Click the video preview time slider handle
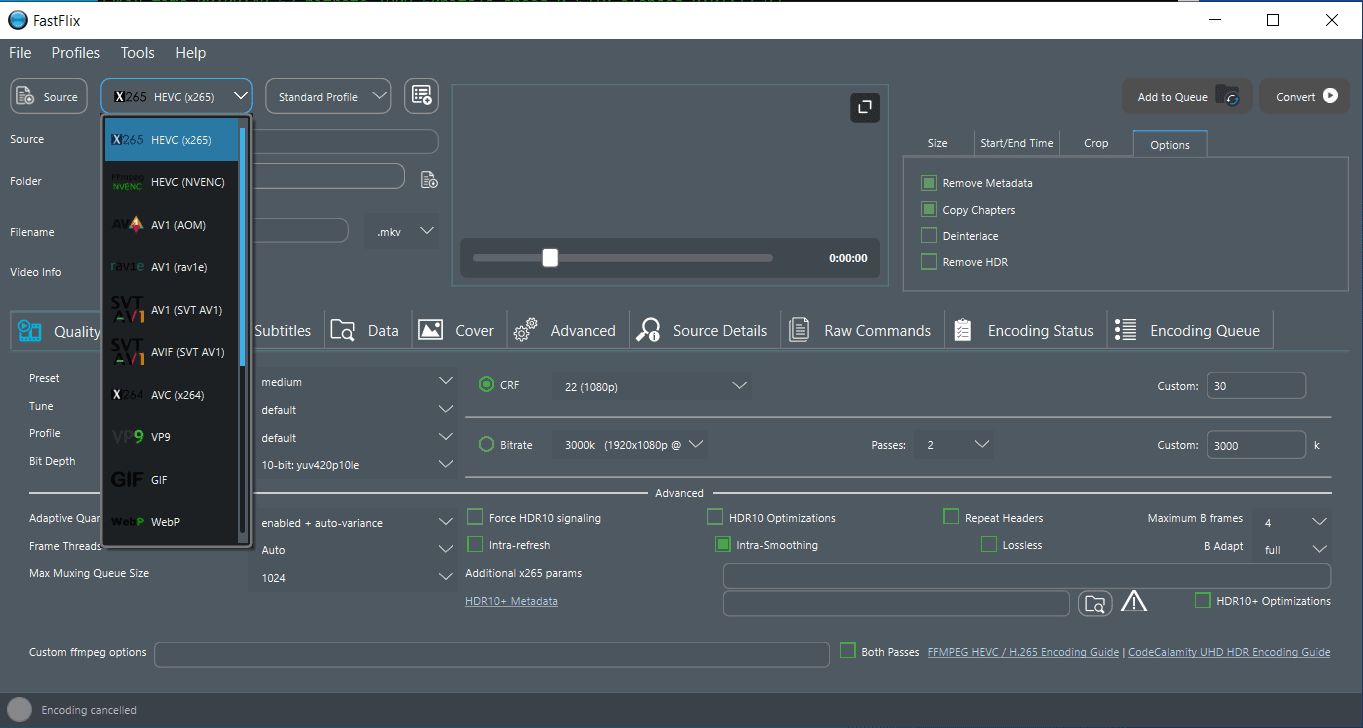Screen dimensions: 1363x728 pyautogui.click(x=549, y=258)
